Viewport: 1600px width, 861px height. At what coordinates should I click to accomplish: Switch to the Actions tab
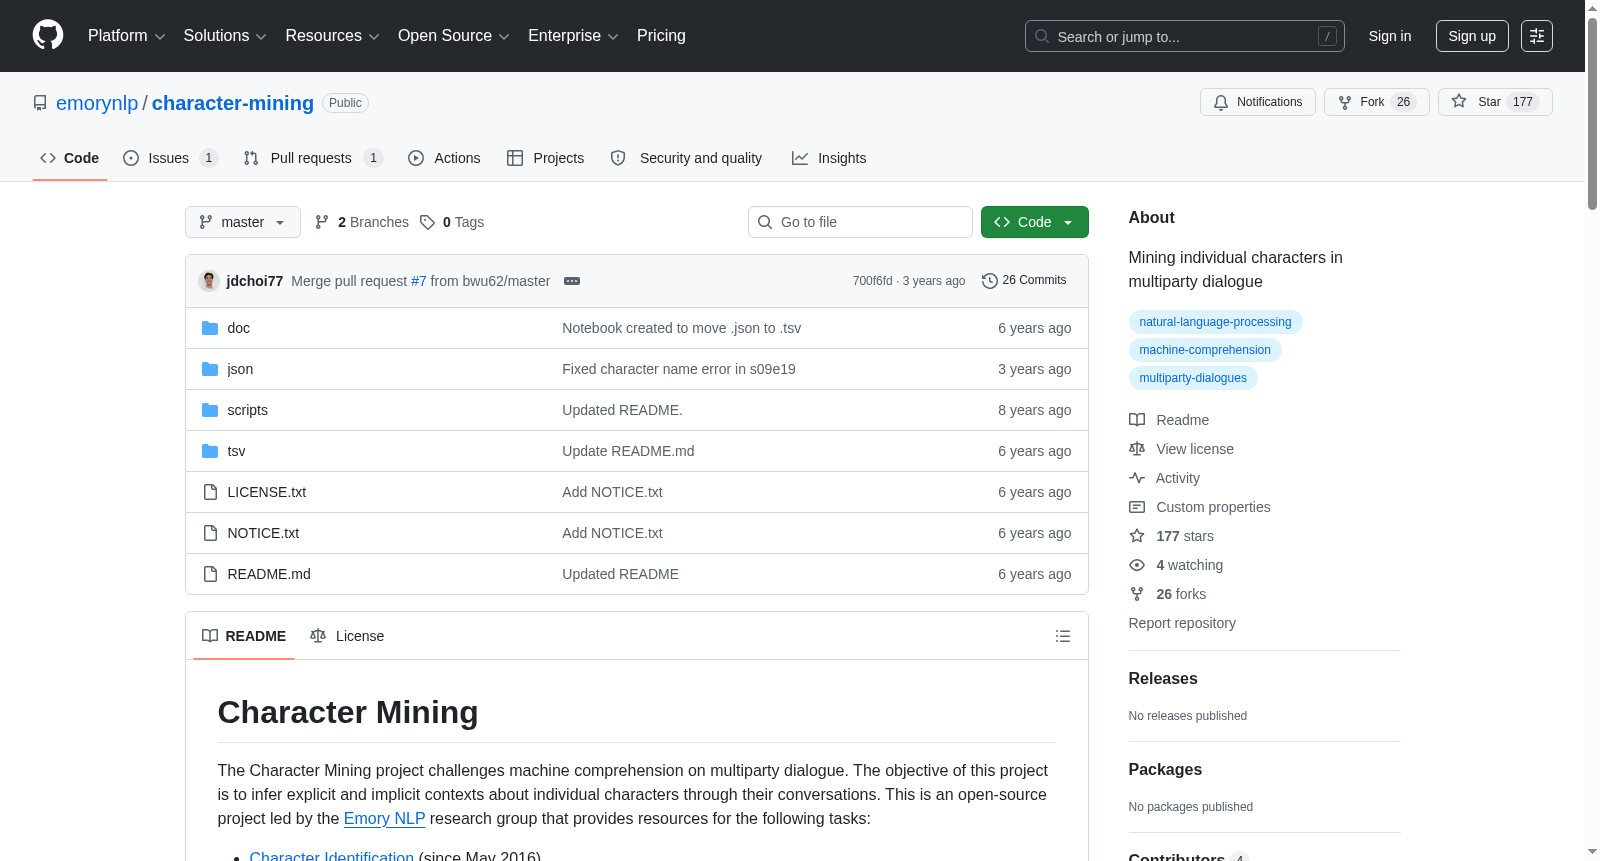coord(444,158)
